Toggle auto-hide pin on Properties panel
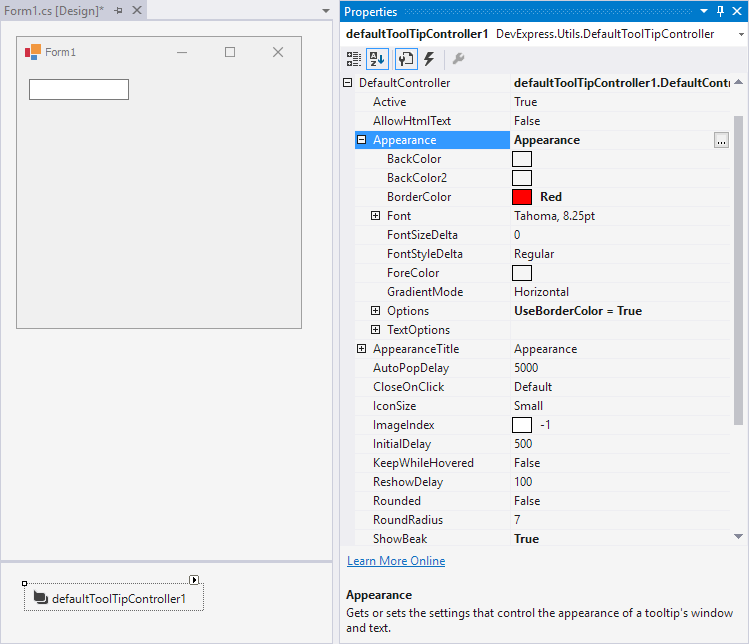Image resolution: width=749 pixels, height=644 pixels. pos(720,11)
